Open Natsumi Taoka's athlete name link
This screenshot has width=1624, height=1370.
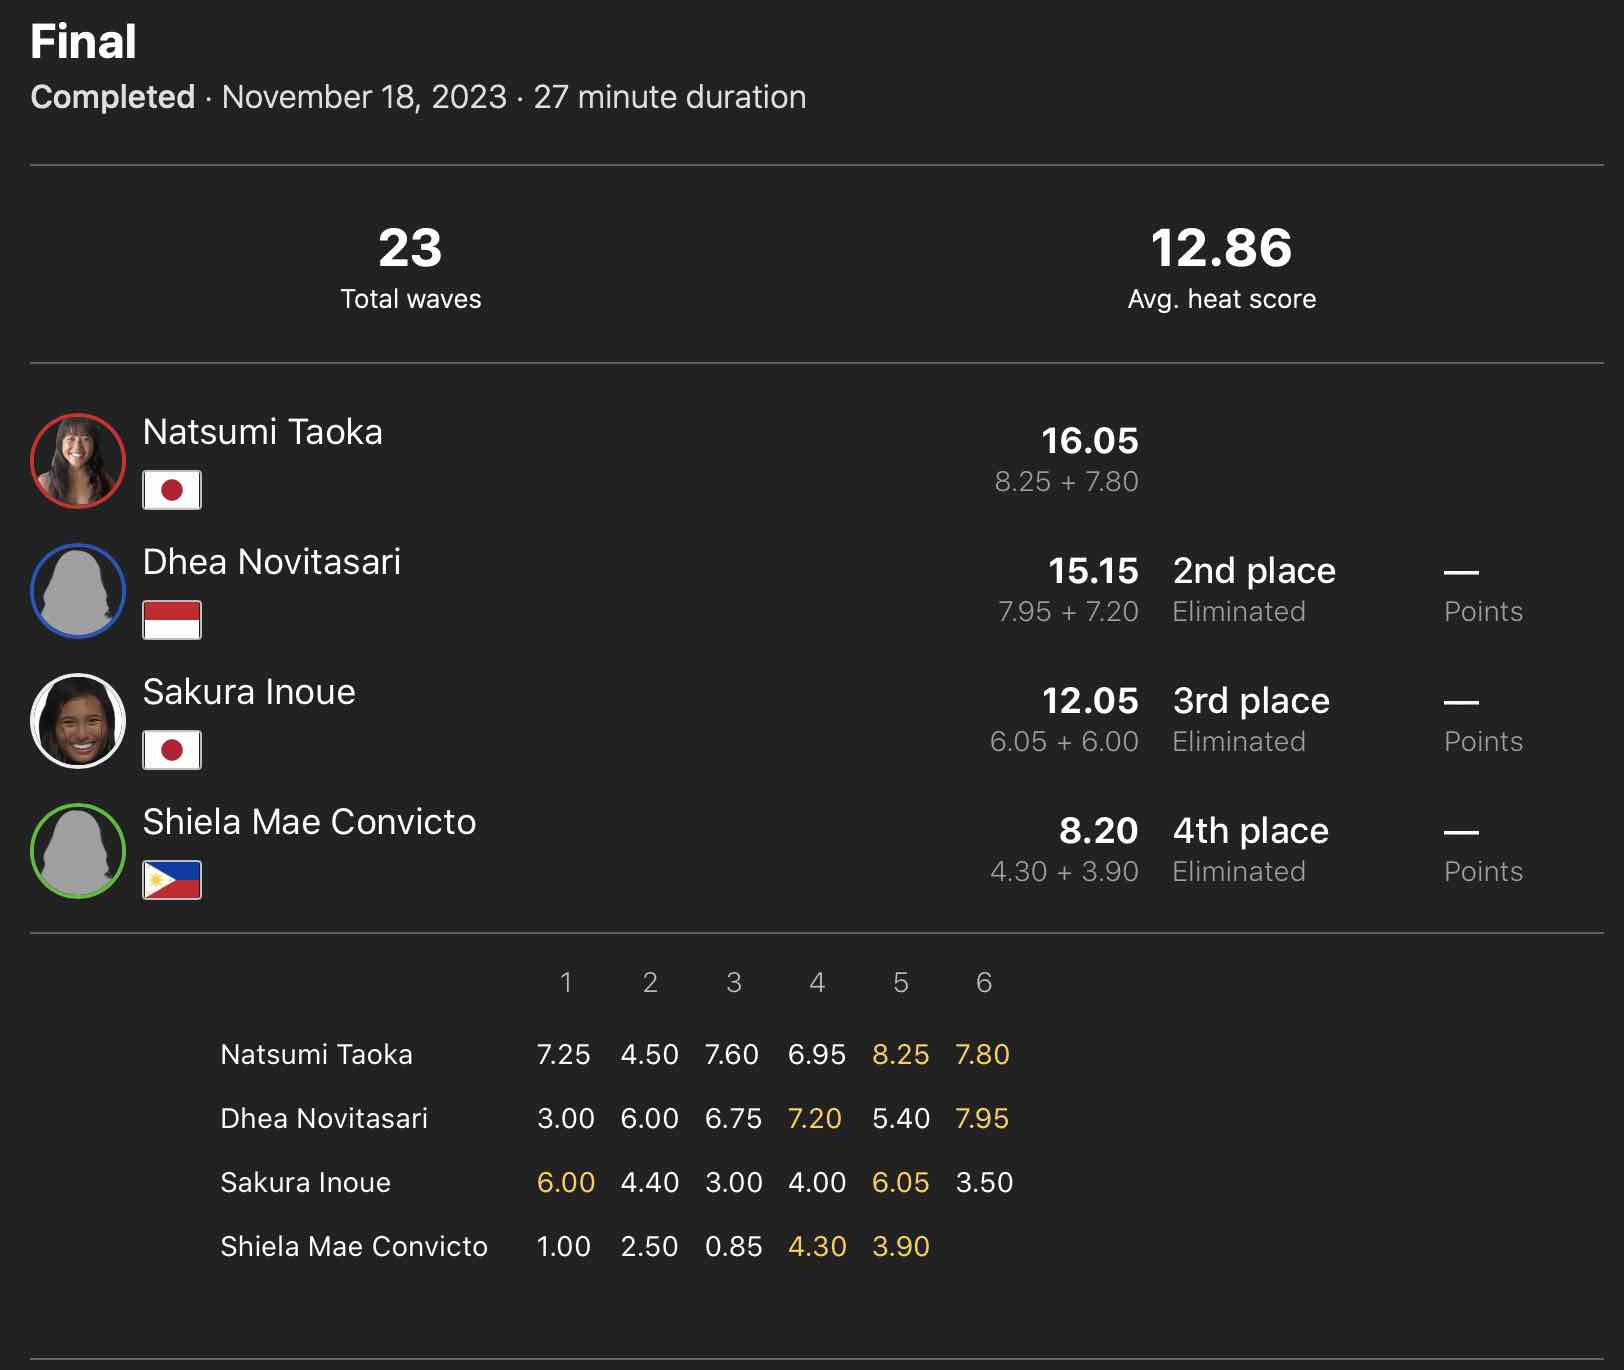point(263,432)
